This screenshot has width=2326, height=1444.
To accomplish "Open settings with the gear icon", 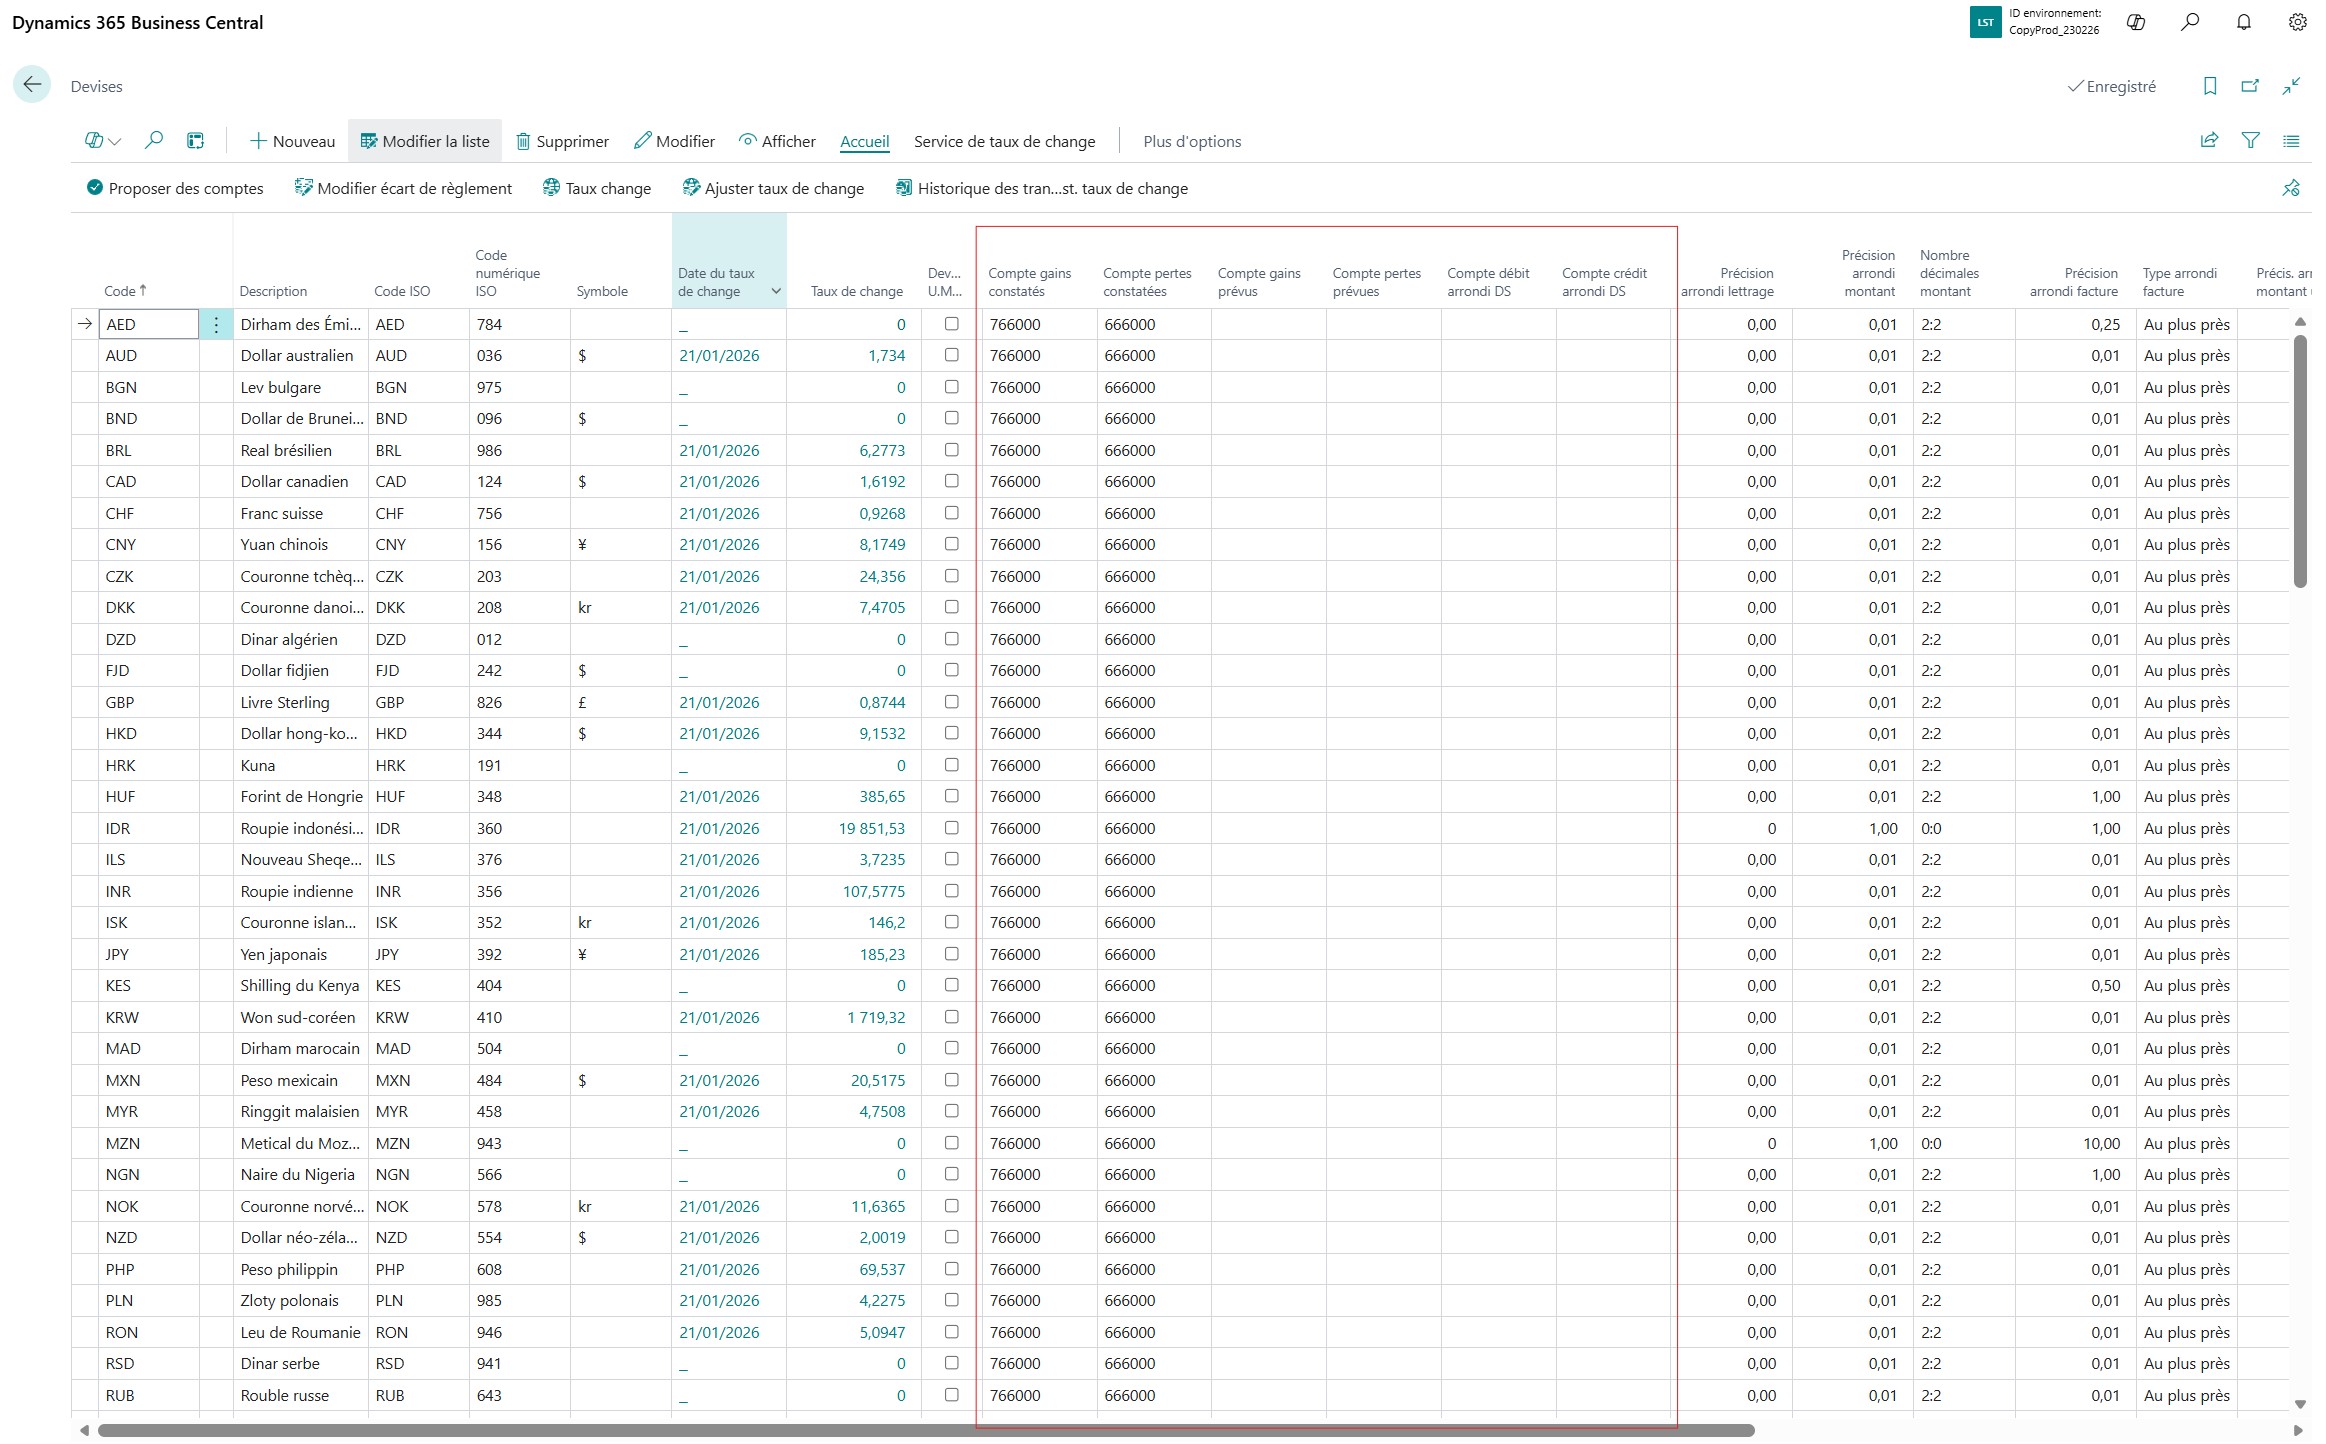I will [2295, 22].
